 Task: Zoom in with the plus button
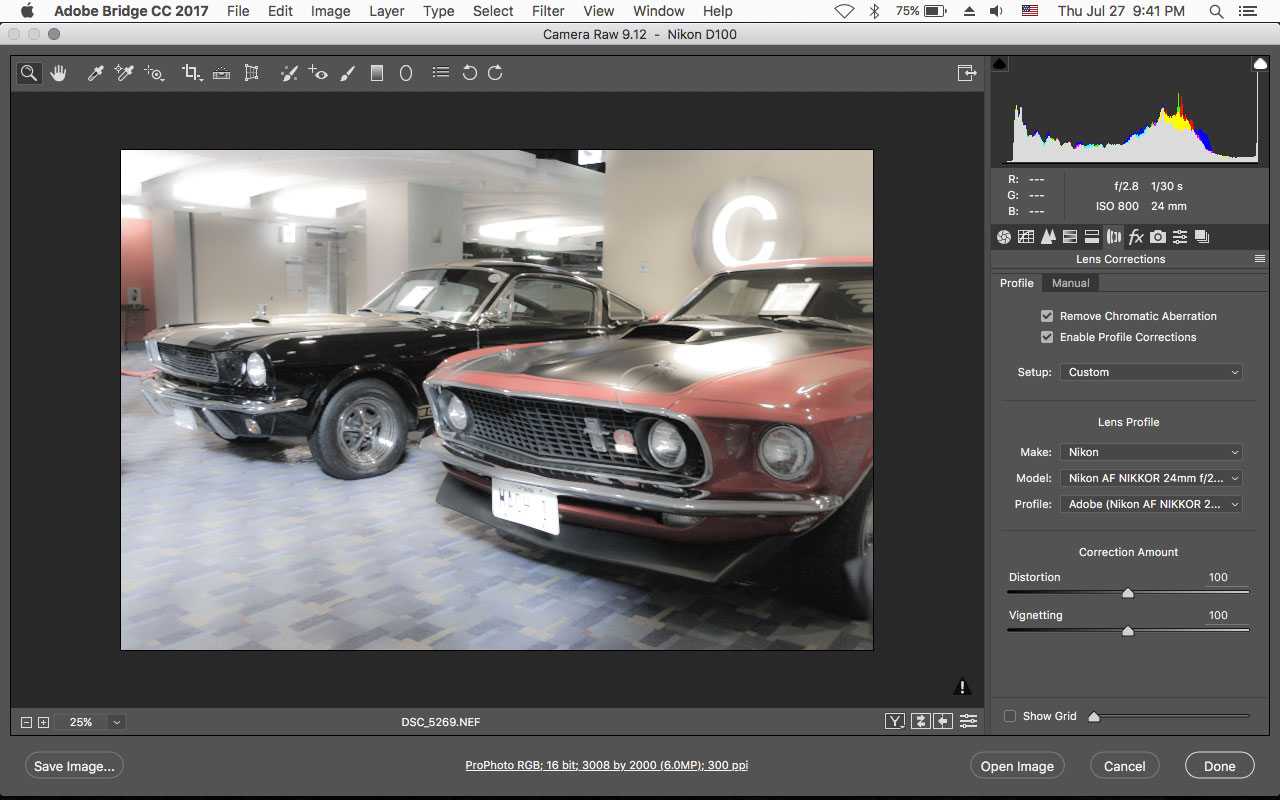coord(43,722)
